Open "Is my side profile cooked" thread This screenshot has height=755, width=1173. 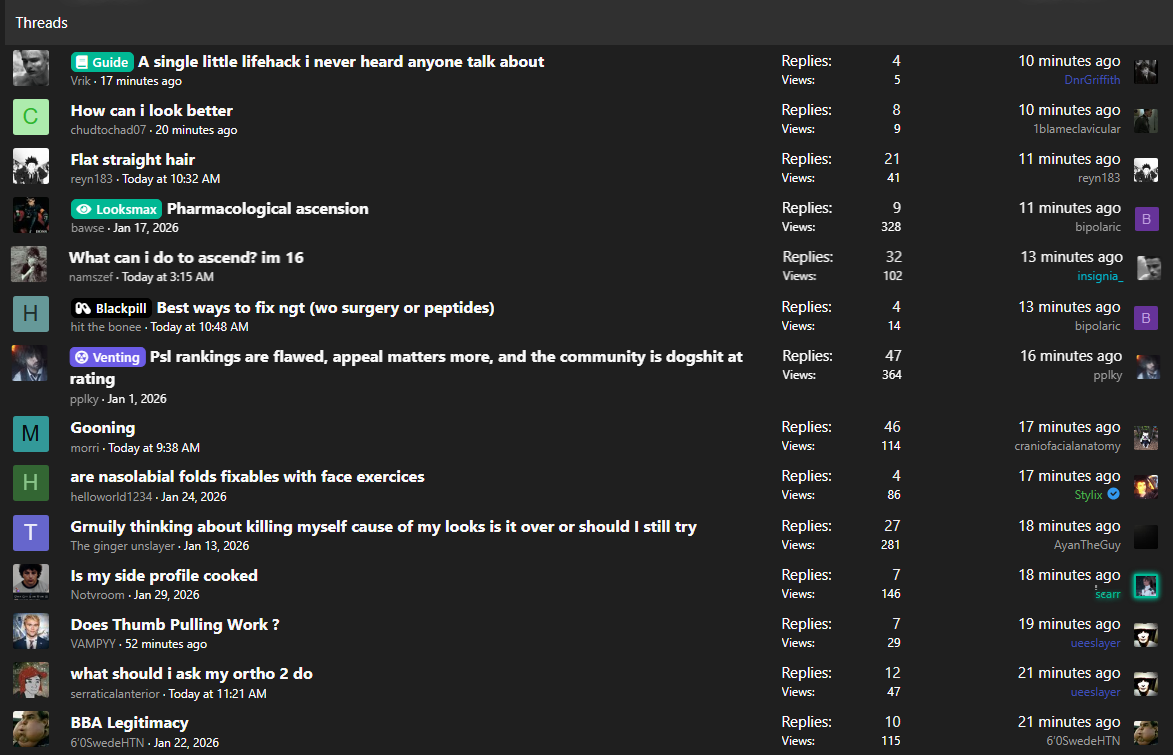click(x=164, y=576)
